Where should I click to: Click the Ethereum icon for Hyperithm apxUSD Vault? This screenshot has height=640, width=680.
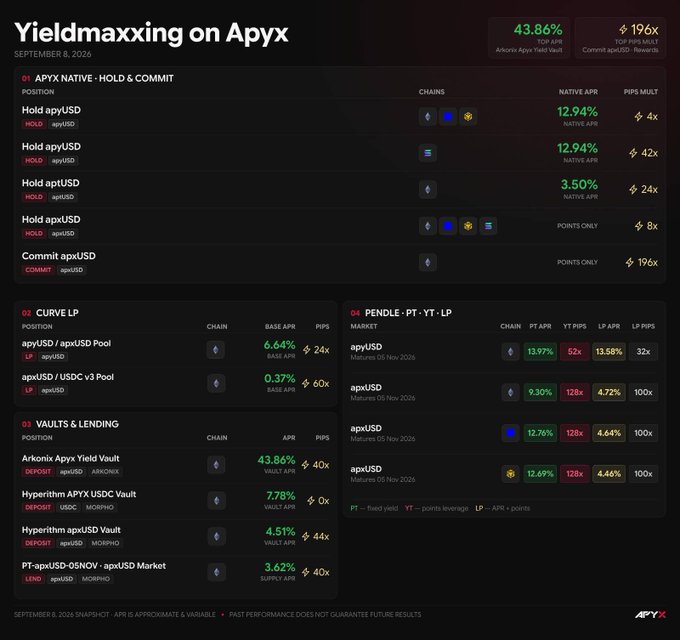tap(216, 536)
